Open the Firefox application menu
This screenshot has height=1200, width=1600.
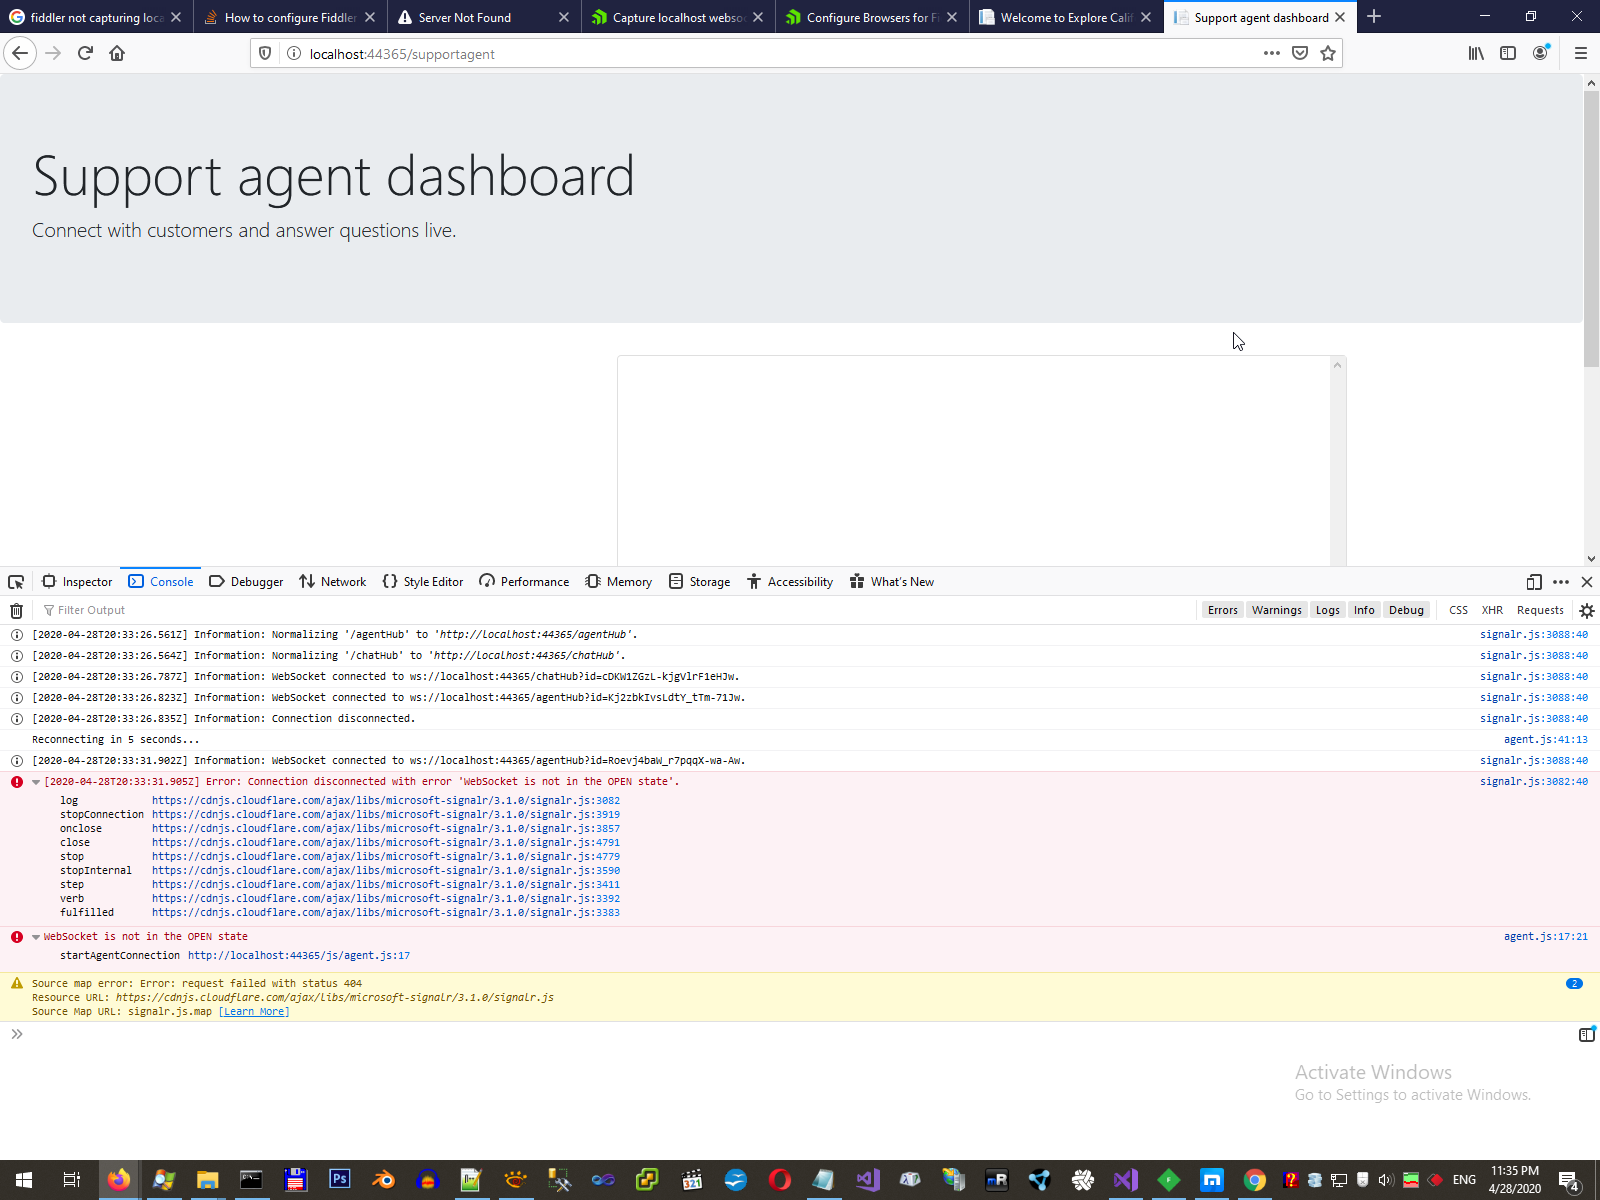point(1581,53)
